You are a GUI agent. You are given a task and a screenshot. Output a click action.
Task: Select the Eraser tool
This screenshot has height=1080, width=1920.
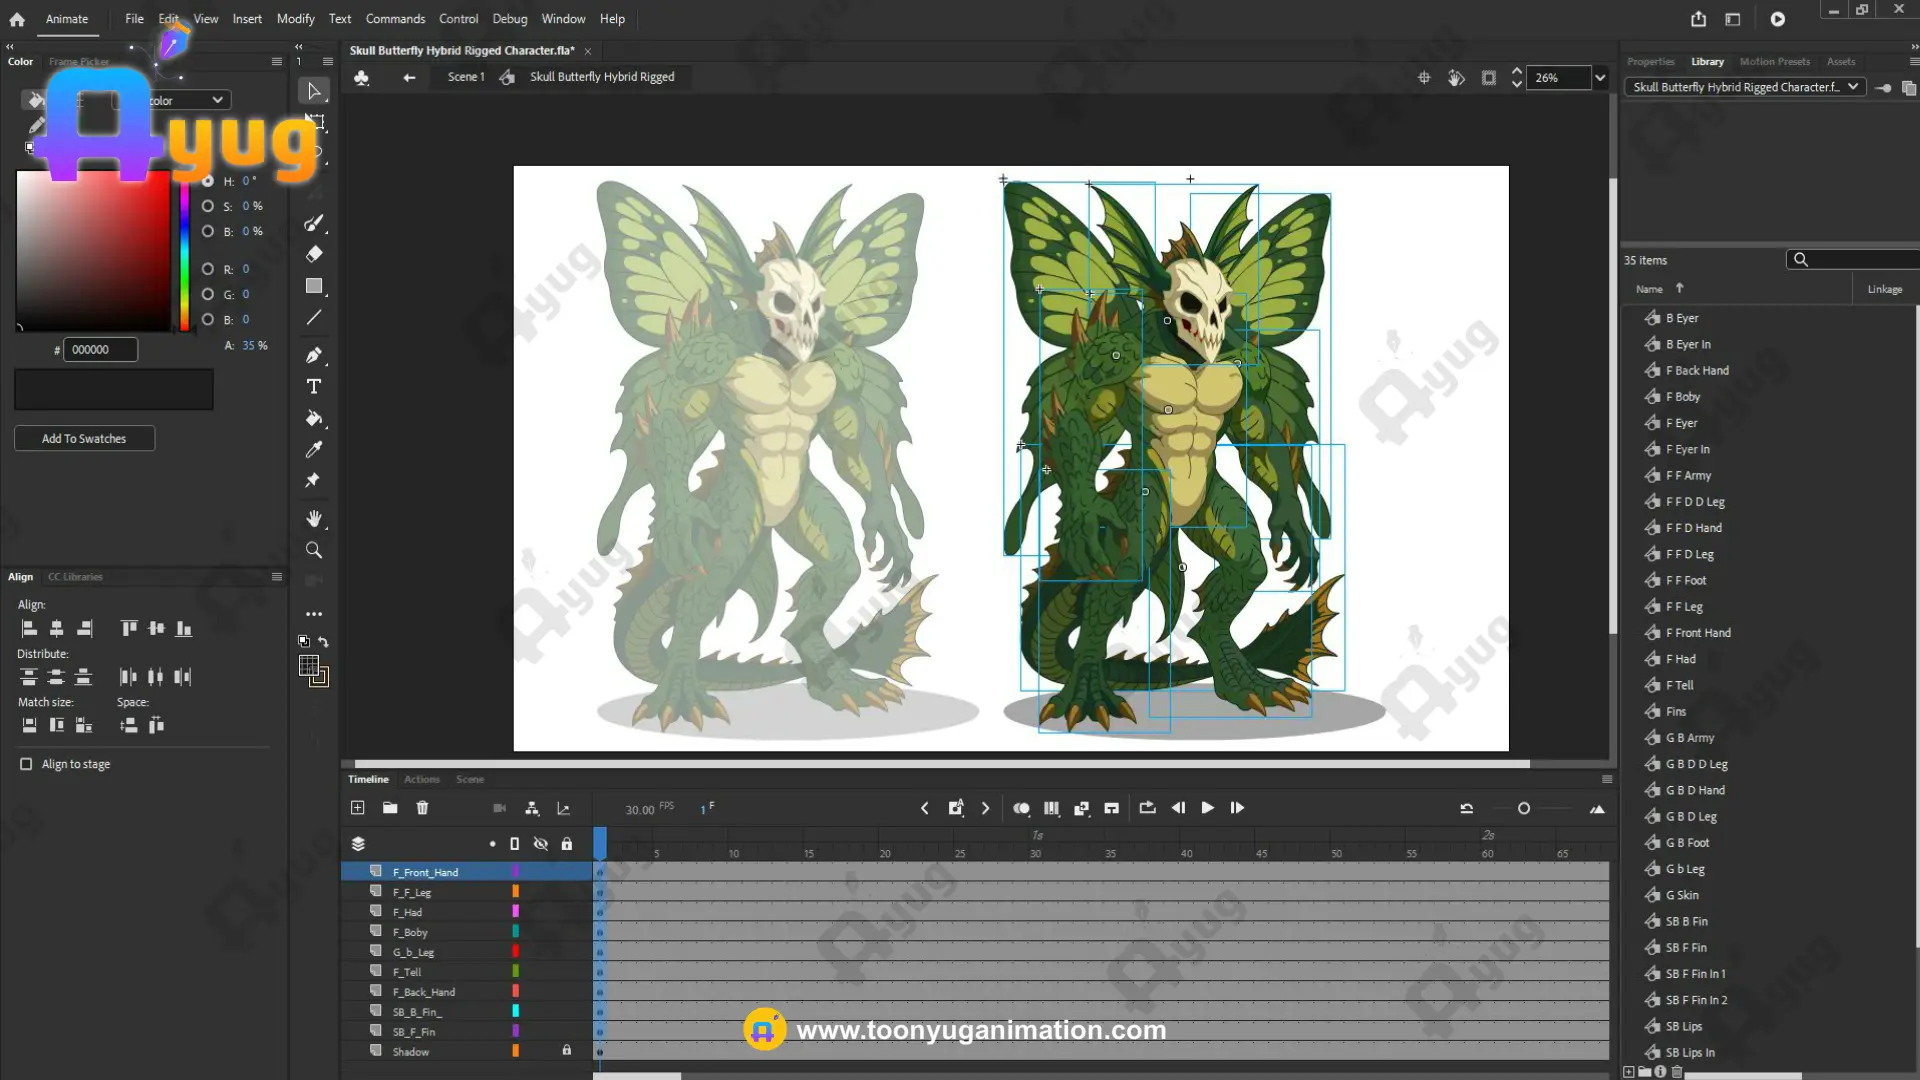coord(314,254)
